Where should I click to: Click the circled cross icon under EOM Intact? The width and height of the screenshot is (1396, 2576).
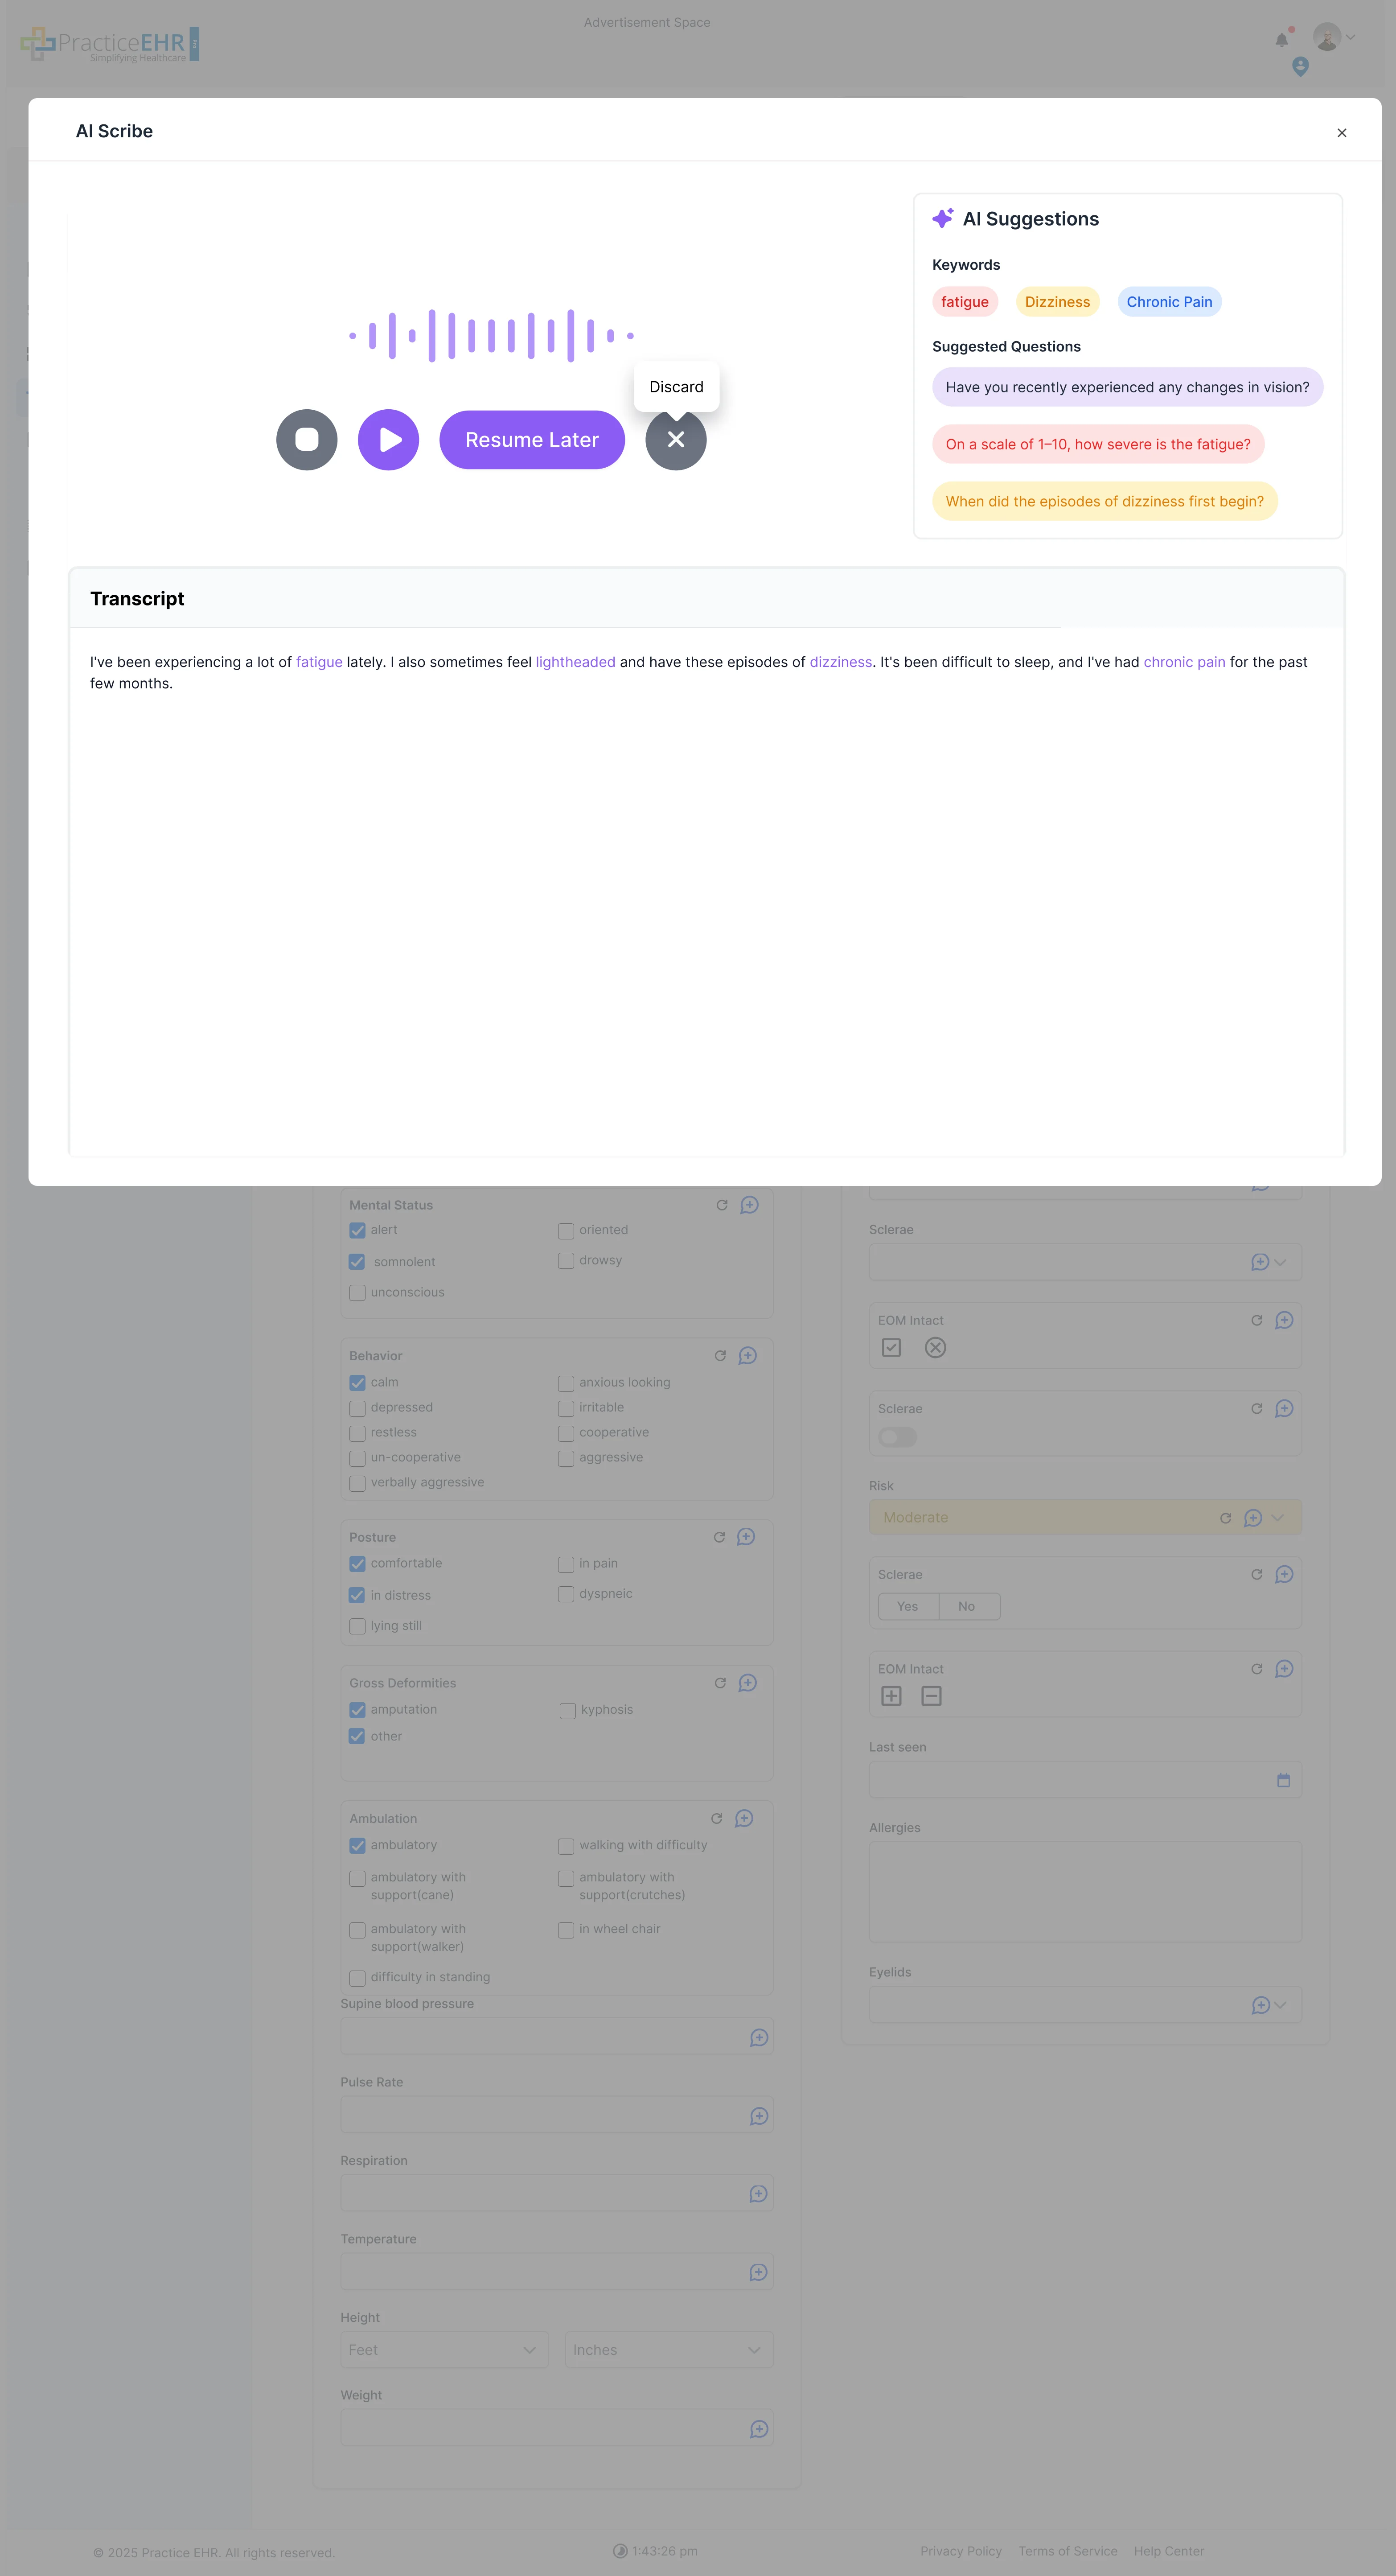[x=936, y=1348]
